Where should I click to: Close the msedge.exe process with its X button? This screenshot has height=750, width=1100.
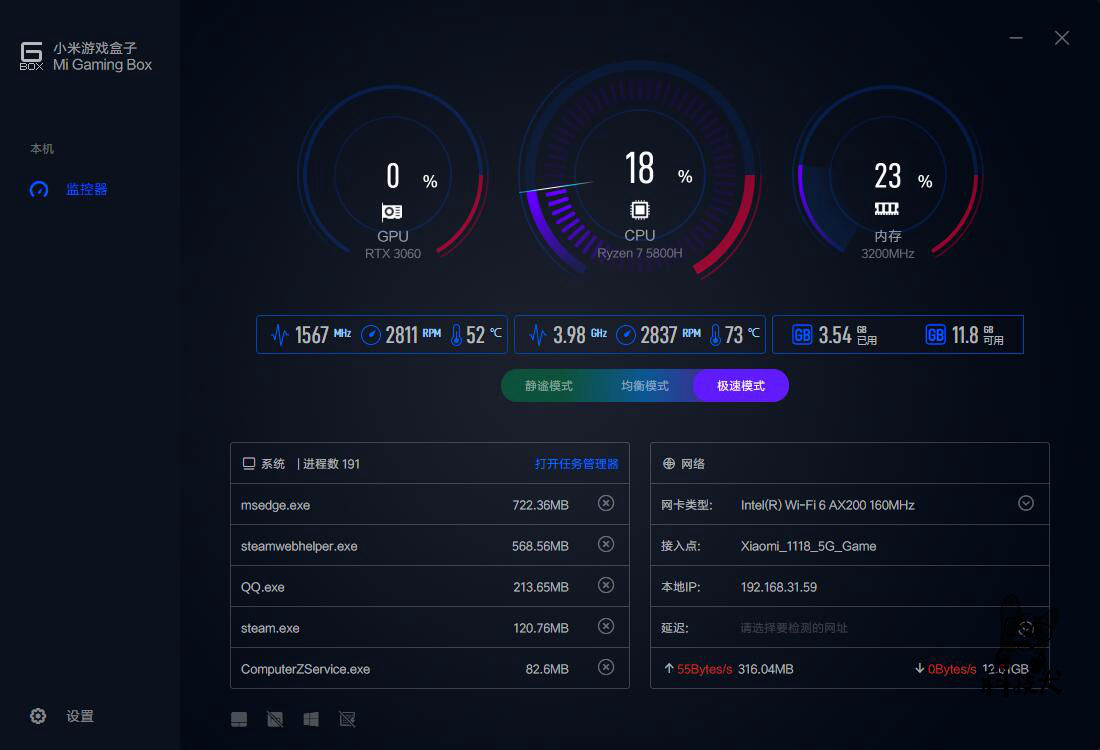coord(606,504)
